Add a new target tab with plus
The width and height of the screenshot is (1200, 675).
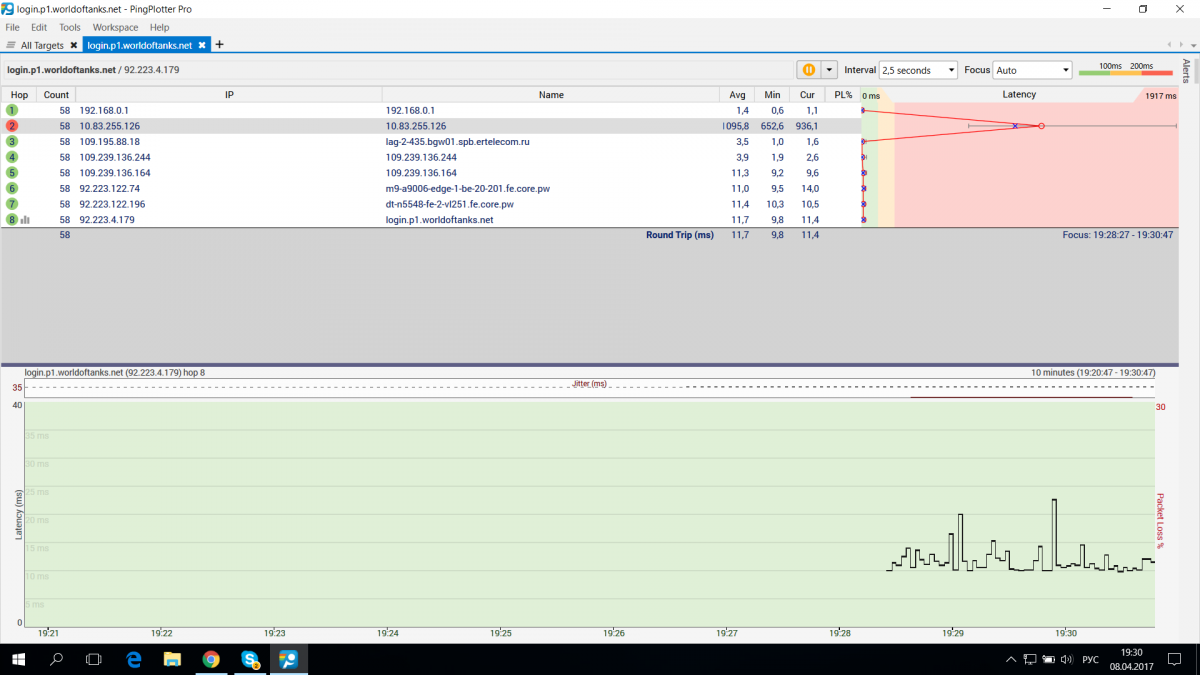coord(220,45)
